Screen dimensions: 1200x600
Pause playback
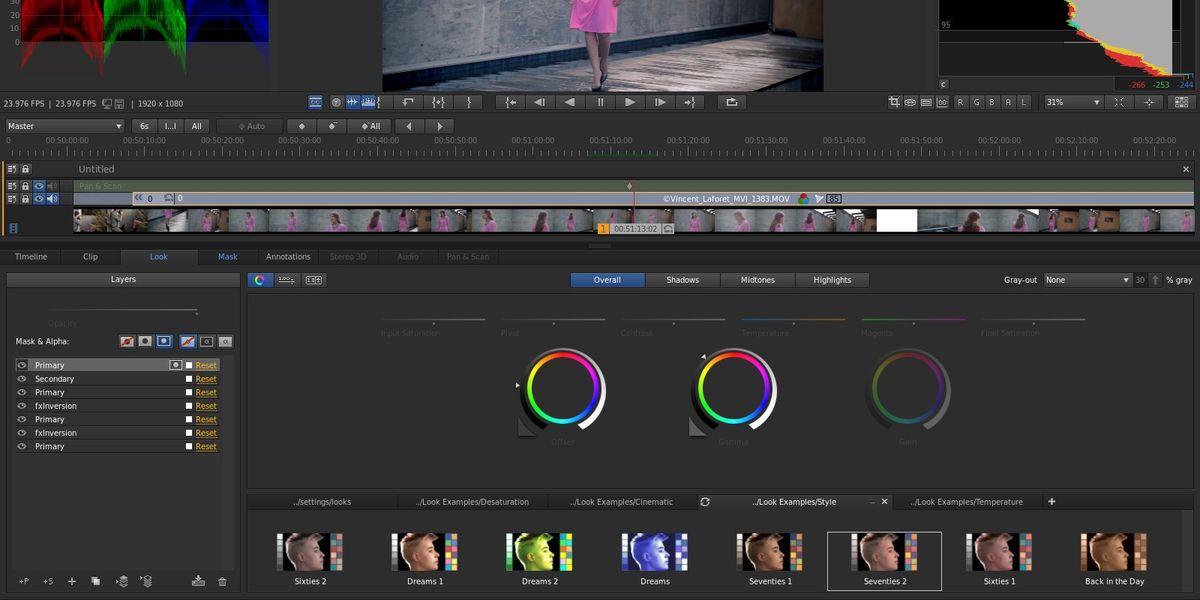click(x=600, y=102)
